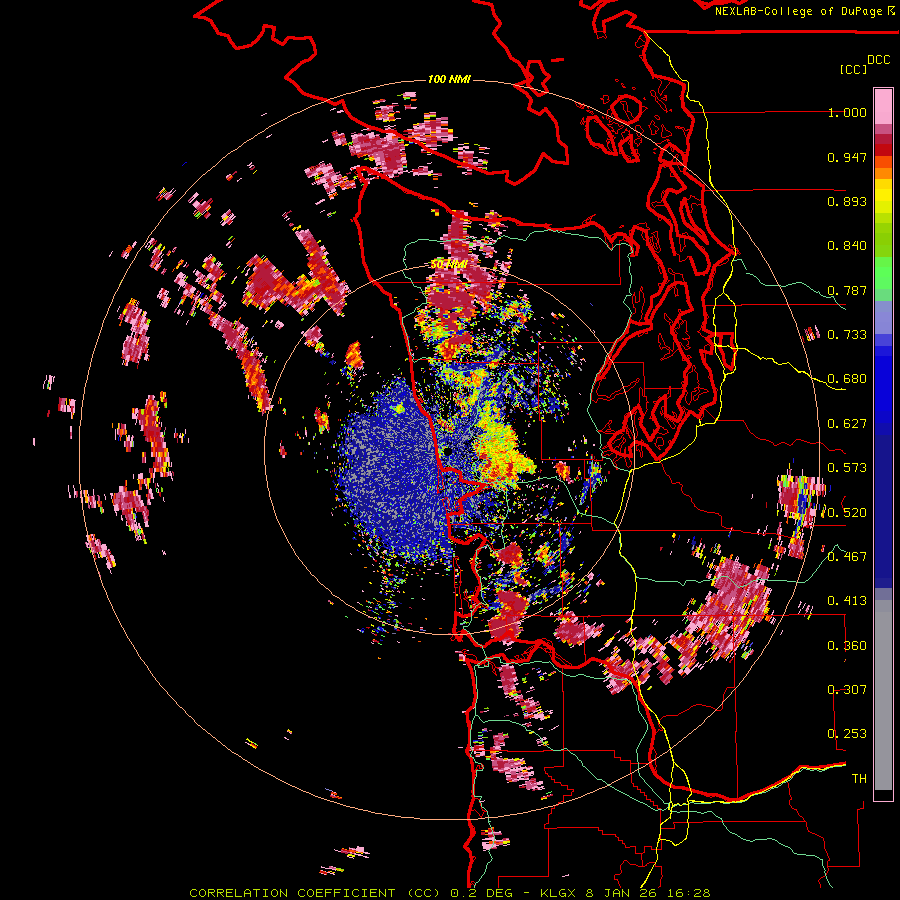Screen dimensions: 900x900
Task: Click the TH threshold label
Action: [859, 779]
